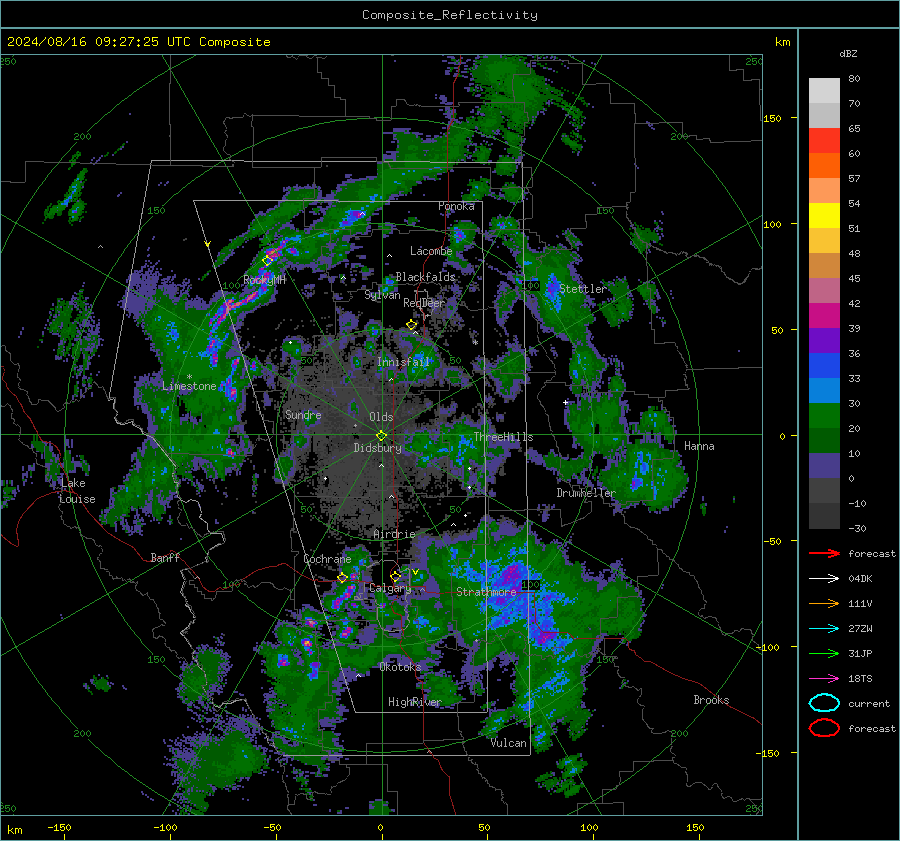900x841 pixels.
Task: Click the Okotoks label
Action: 400,667
